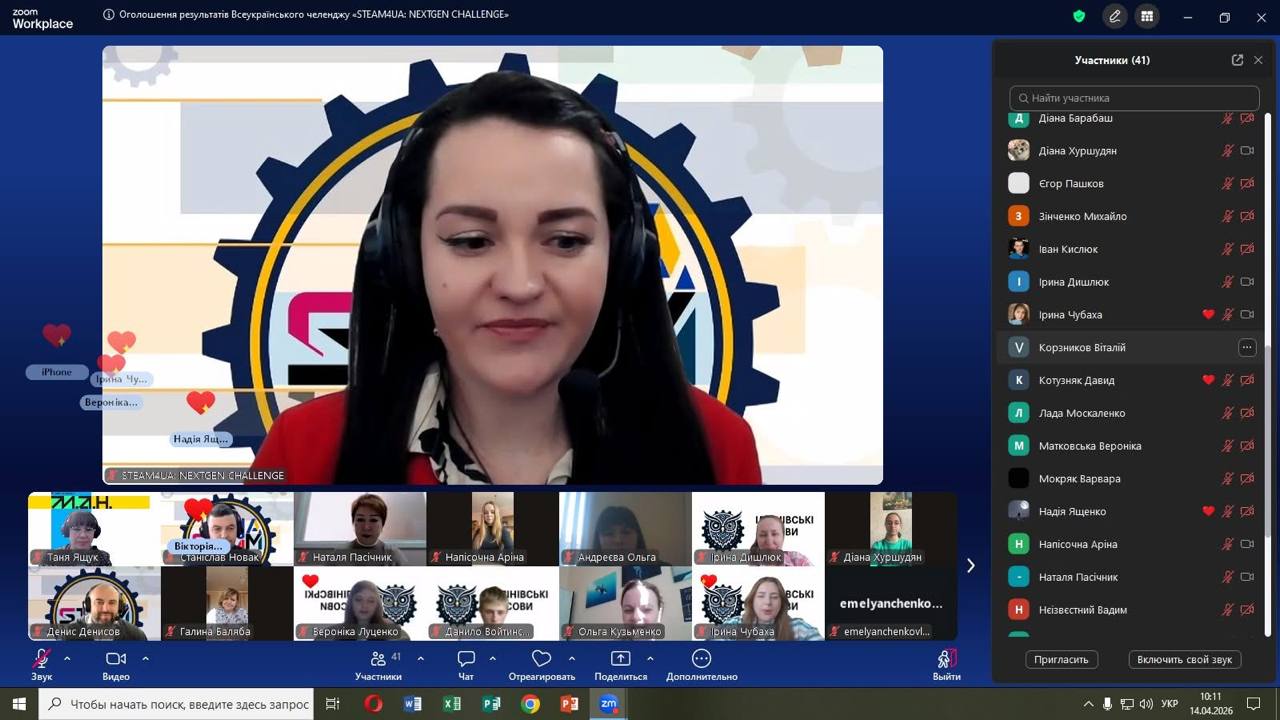This screenshot has width=1280, height=720.
Task: Click the annotate pencil icon in title bar
Action: click(1115, 16)
